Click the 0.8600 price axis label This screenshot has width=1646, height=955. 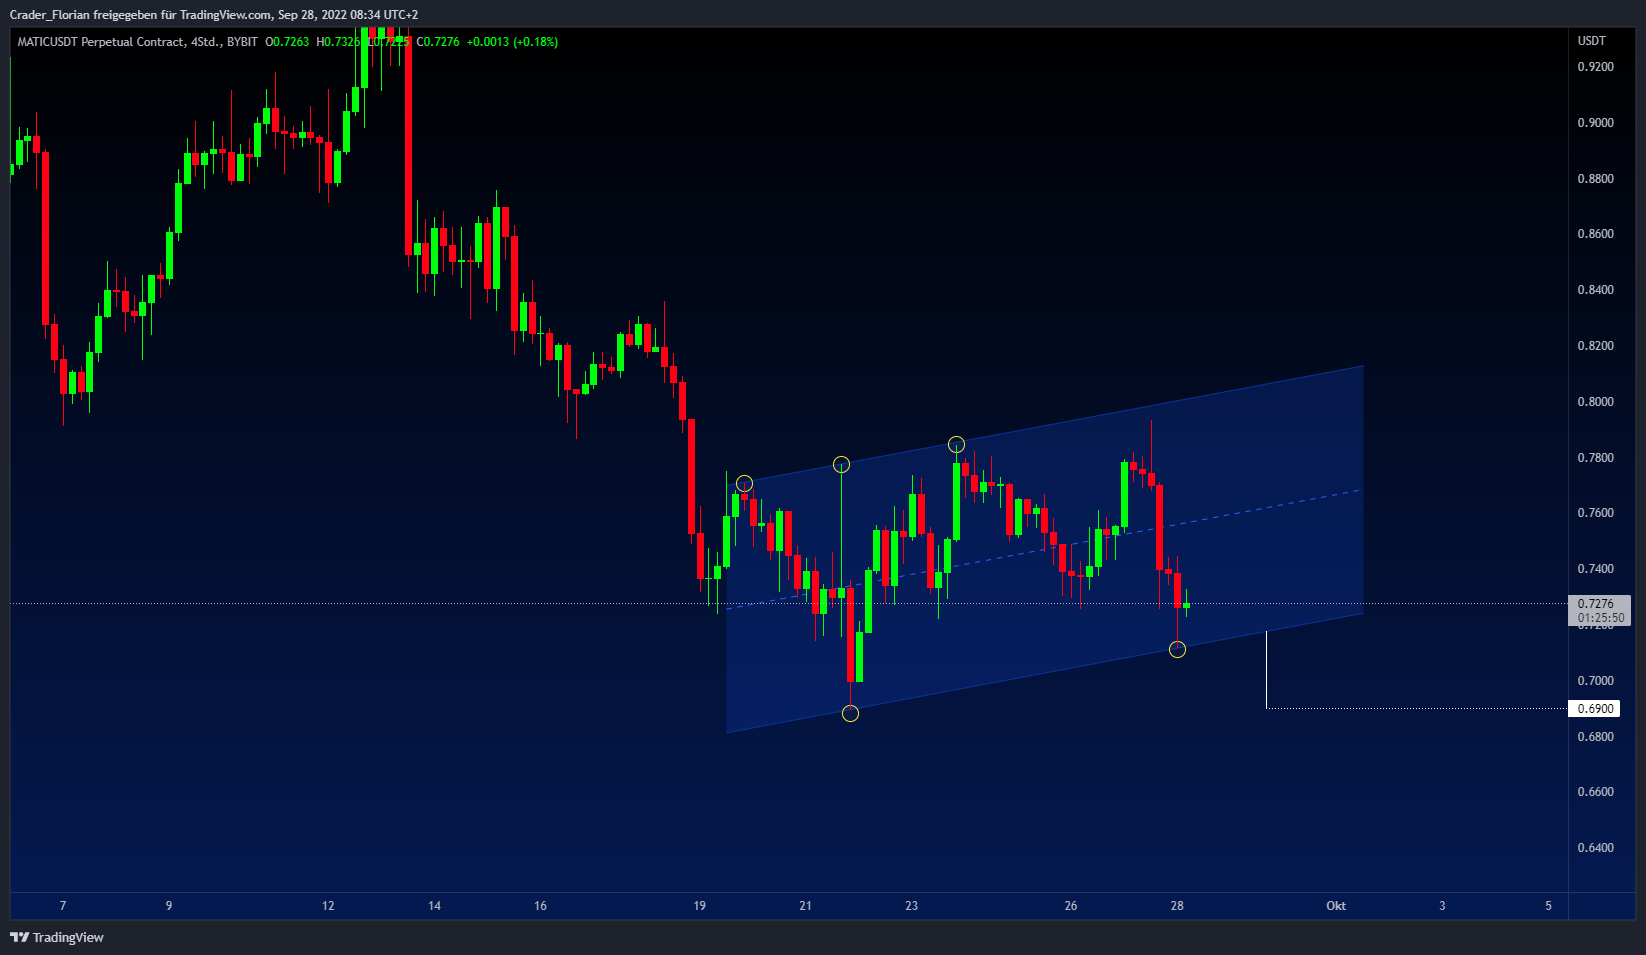click(x=1596, y=234)
